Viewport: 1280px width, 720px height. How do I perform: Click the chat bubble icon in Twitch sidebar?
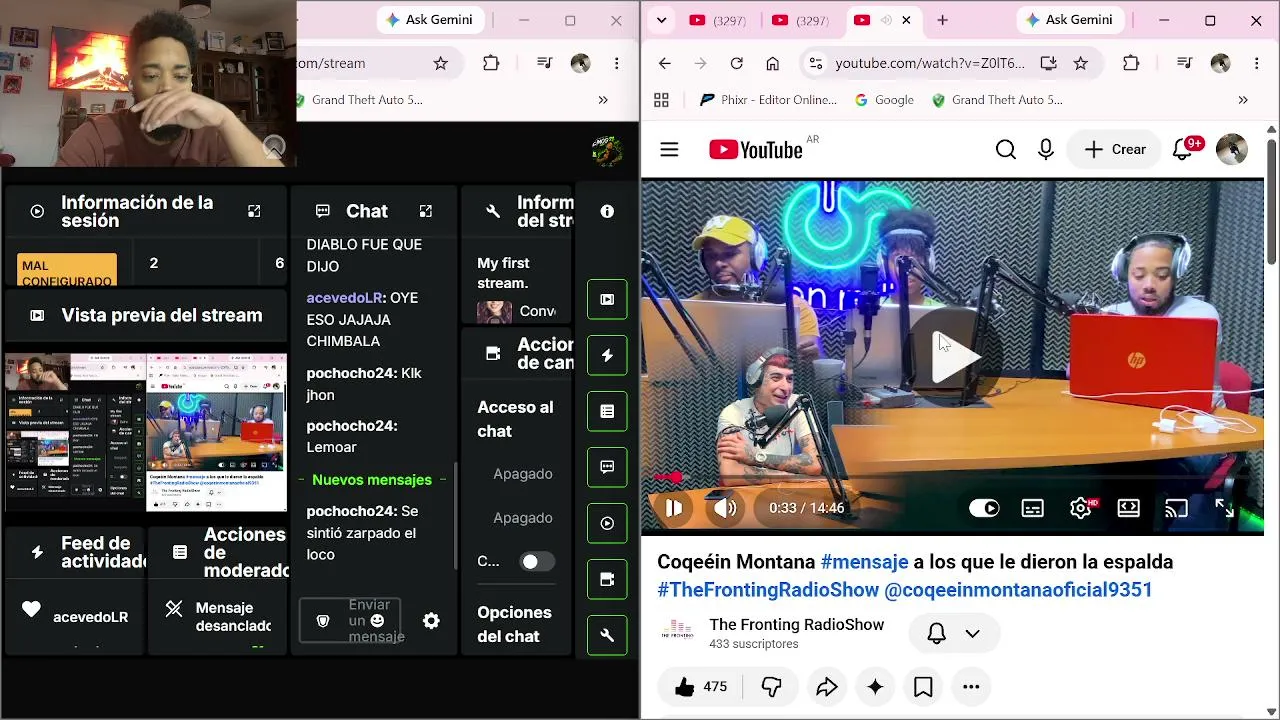click(607, 467)
